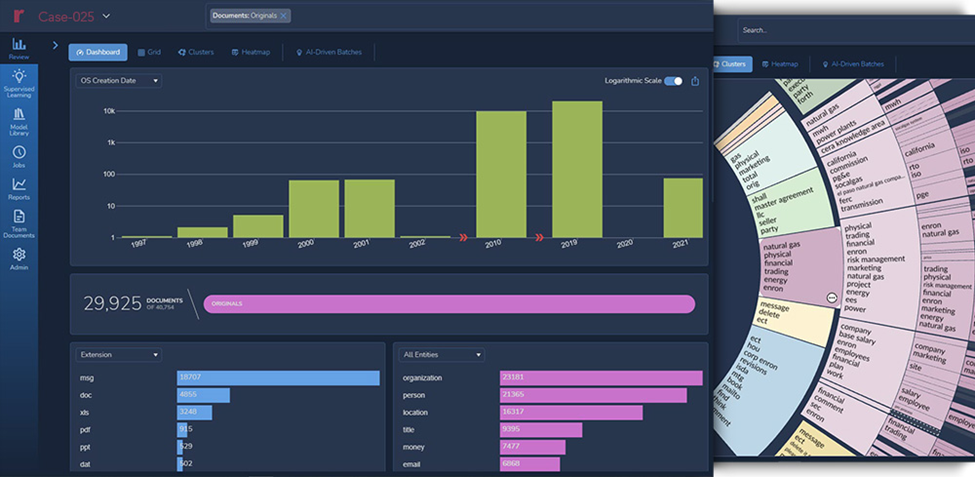The width and height of the screenshot is (975, 477).
Task: Click red skip arrows between 2002 and 2010
Action: pos(463,237)
